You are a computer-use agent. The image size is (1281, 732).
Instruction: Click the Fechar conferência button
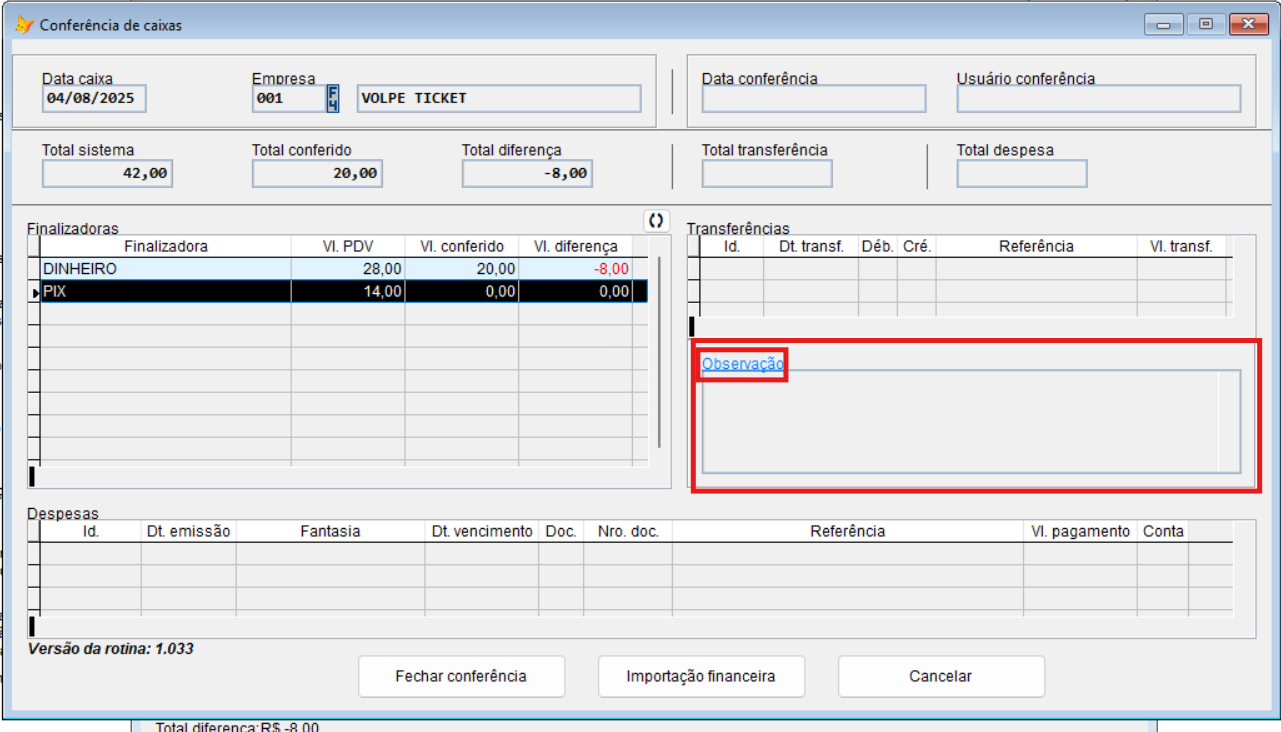click(x=461, y=676)
